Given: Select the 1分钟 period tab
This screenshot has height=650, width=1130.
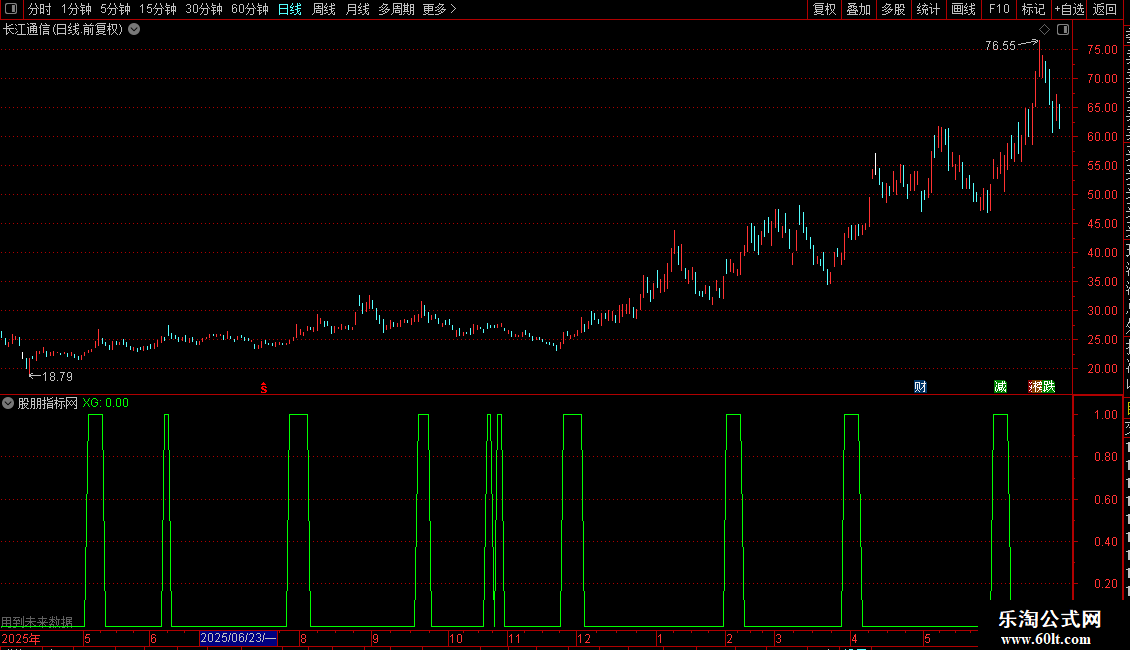Looking at the screenshot, I should click(x=76, y=9).
